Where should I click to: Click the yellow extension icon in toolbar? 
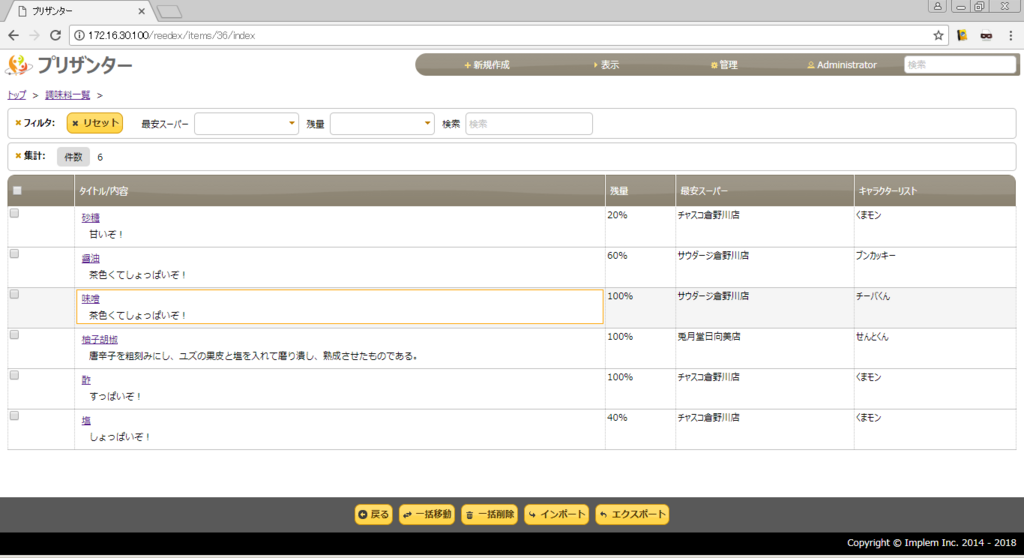[x=962, y=35]
